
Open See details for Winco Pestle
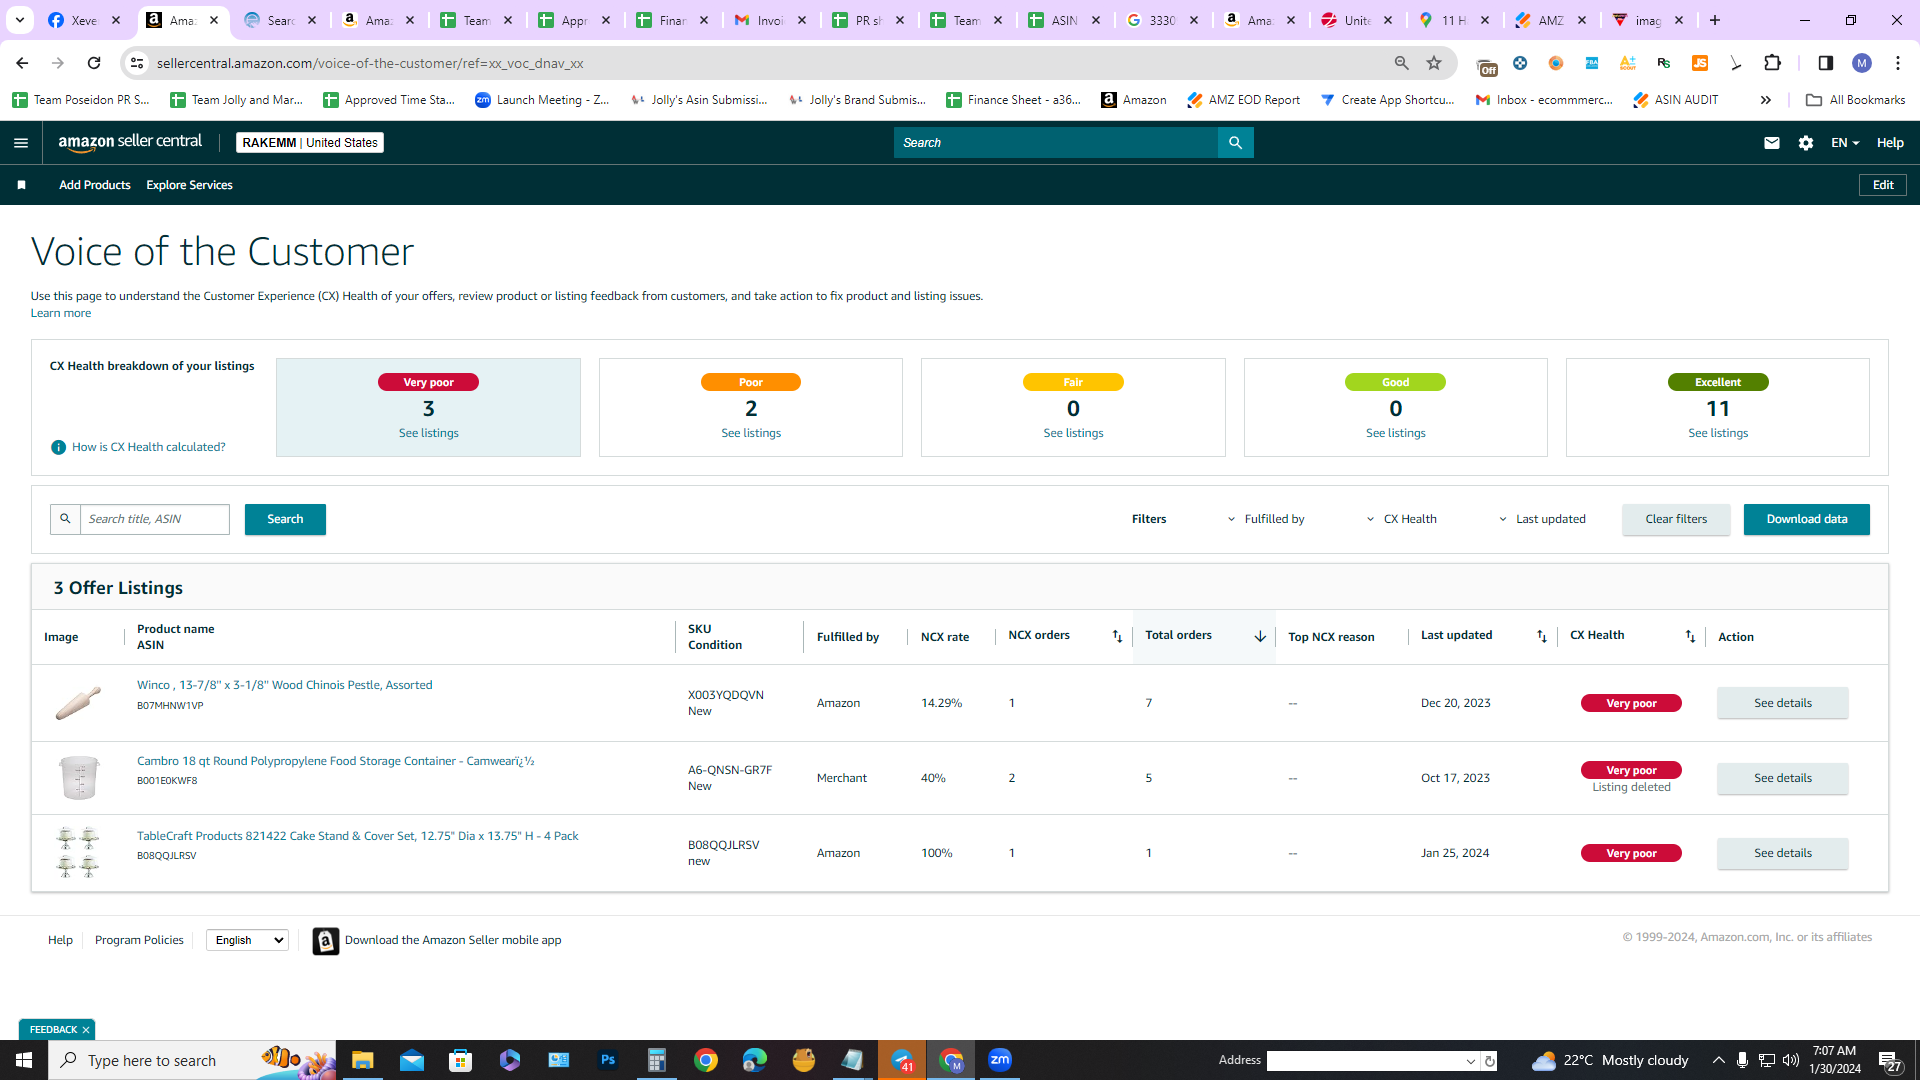pyautogui.click(x=1782, y=703)
